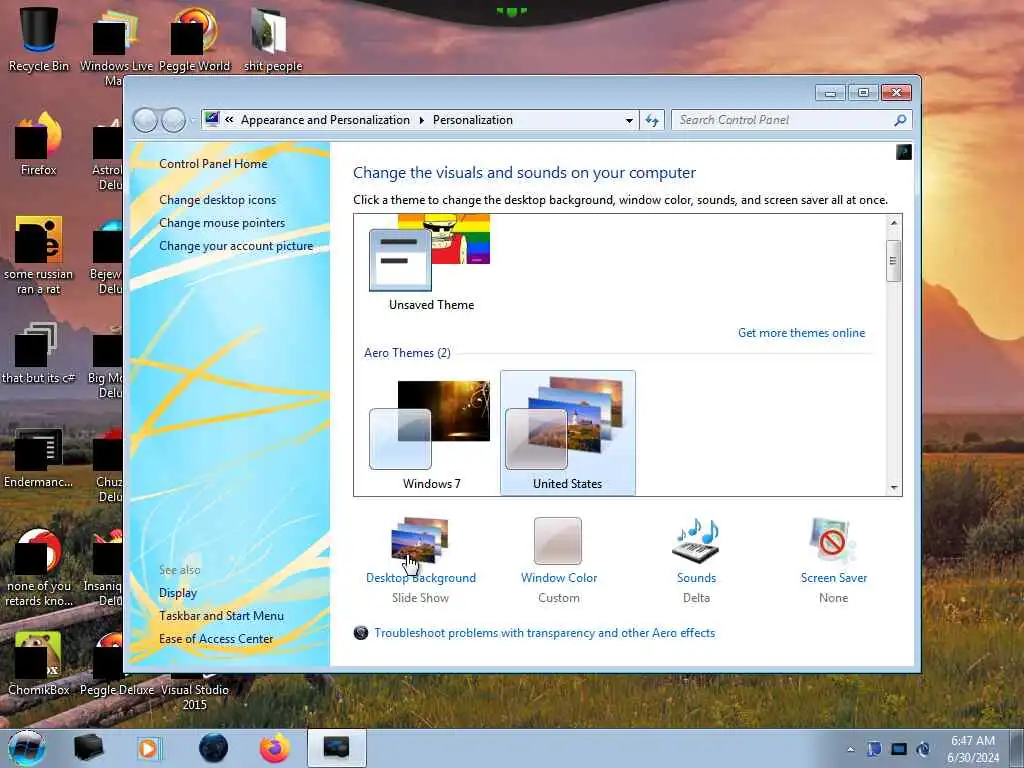Open Windows Media Player from taskbar
The height and width of the screenshot is (768, 1024).
(x=148, y=748)
